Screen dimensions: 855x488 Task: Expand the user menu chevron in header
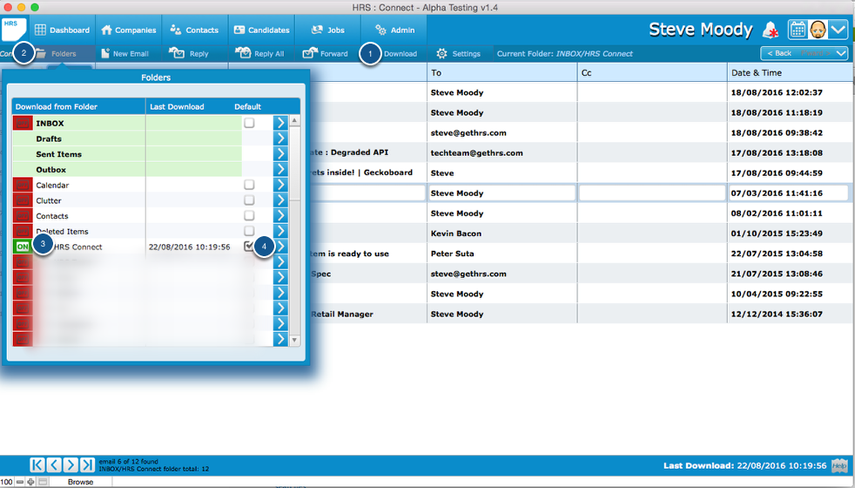tap(838, 29)
